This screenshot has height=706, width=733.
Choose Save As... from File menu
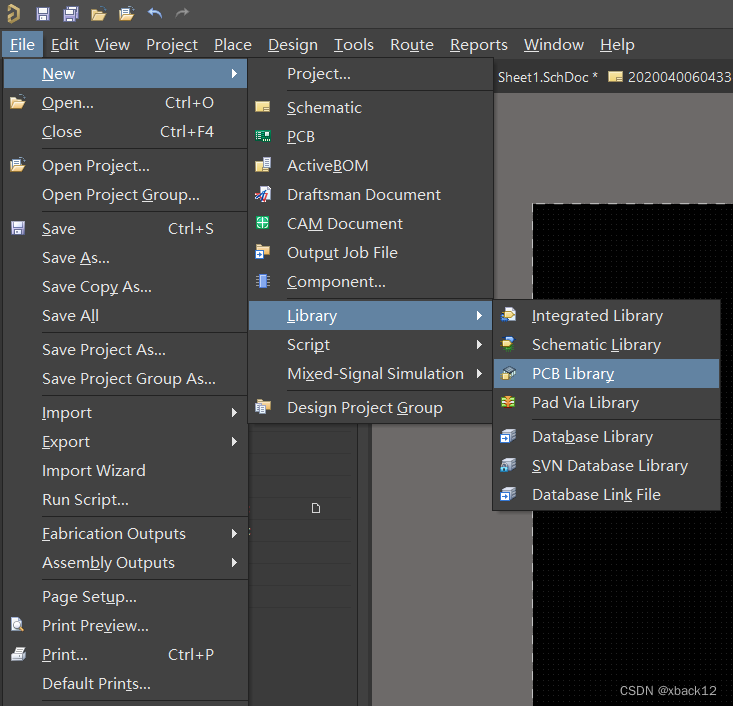tap(125, 258)
